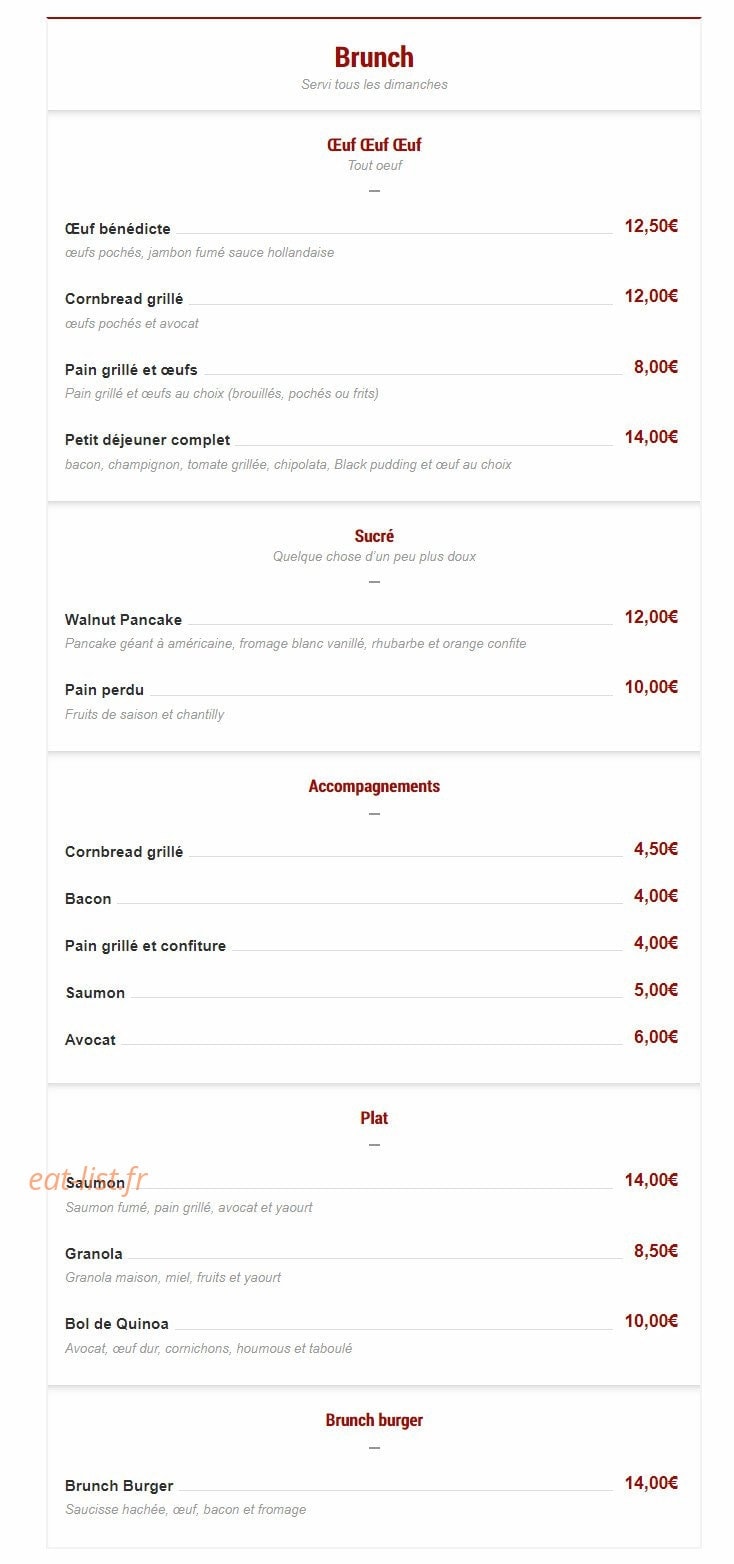Click the eat-list.fr watermark
Screen dimensions: 734x1564
[88, 1179]
